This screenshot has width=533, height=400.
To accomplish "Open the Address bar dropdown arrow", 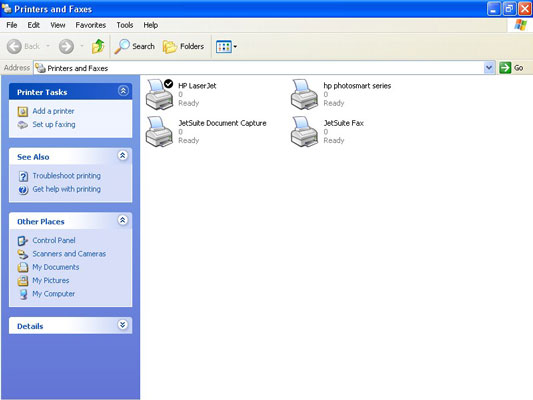I will coord(489,68).
